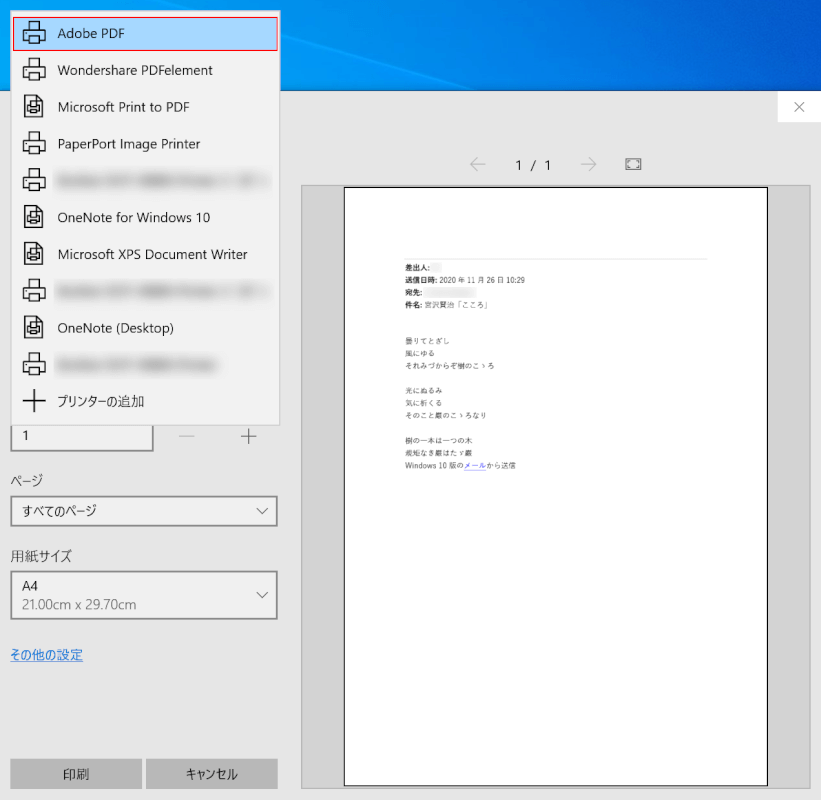This screenshot has width=821, height=800.
Task: Cancel the print with キャンセル
Action: [x=211, y=773]
